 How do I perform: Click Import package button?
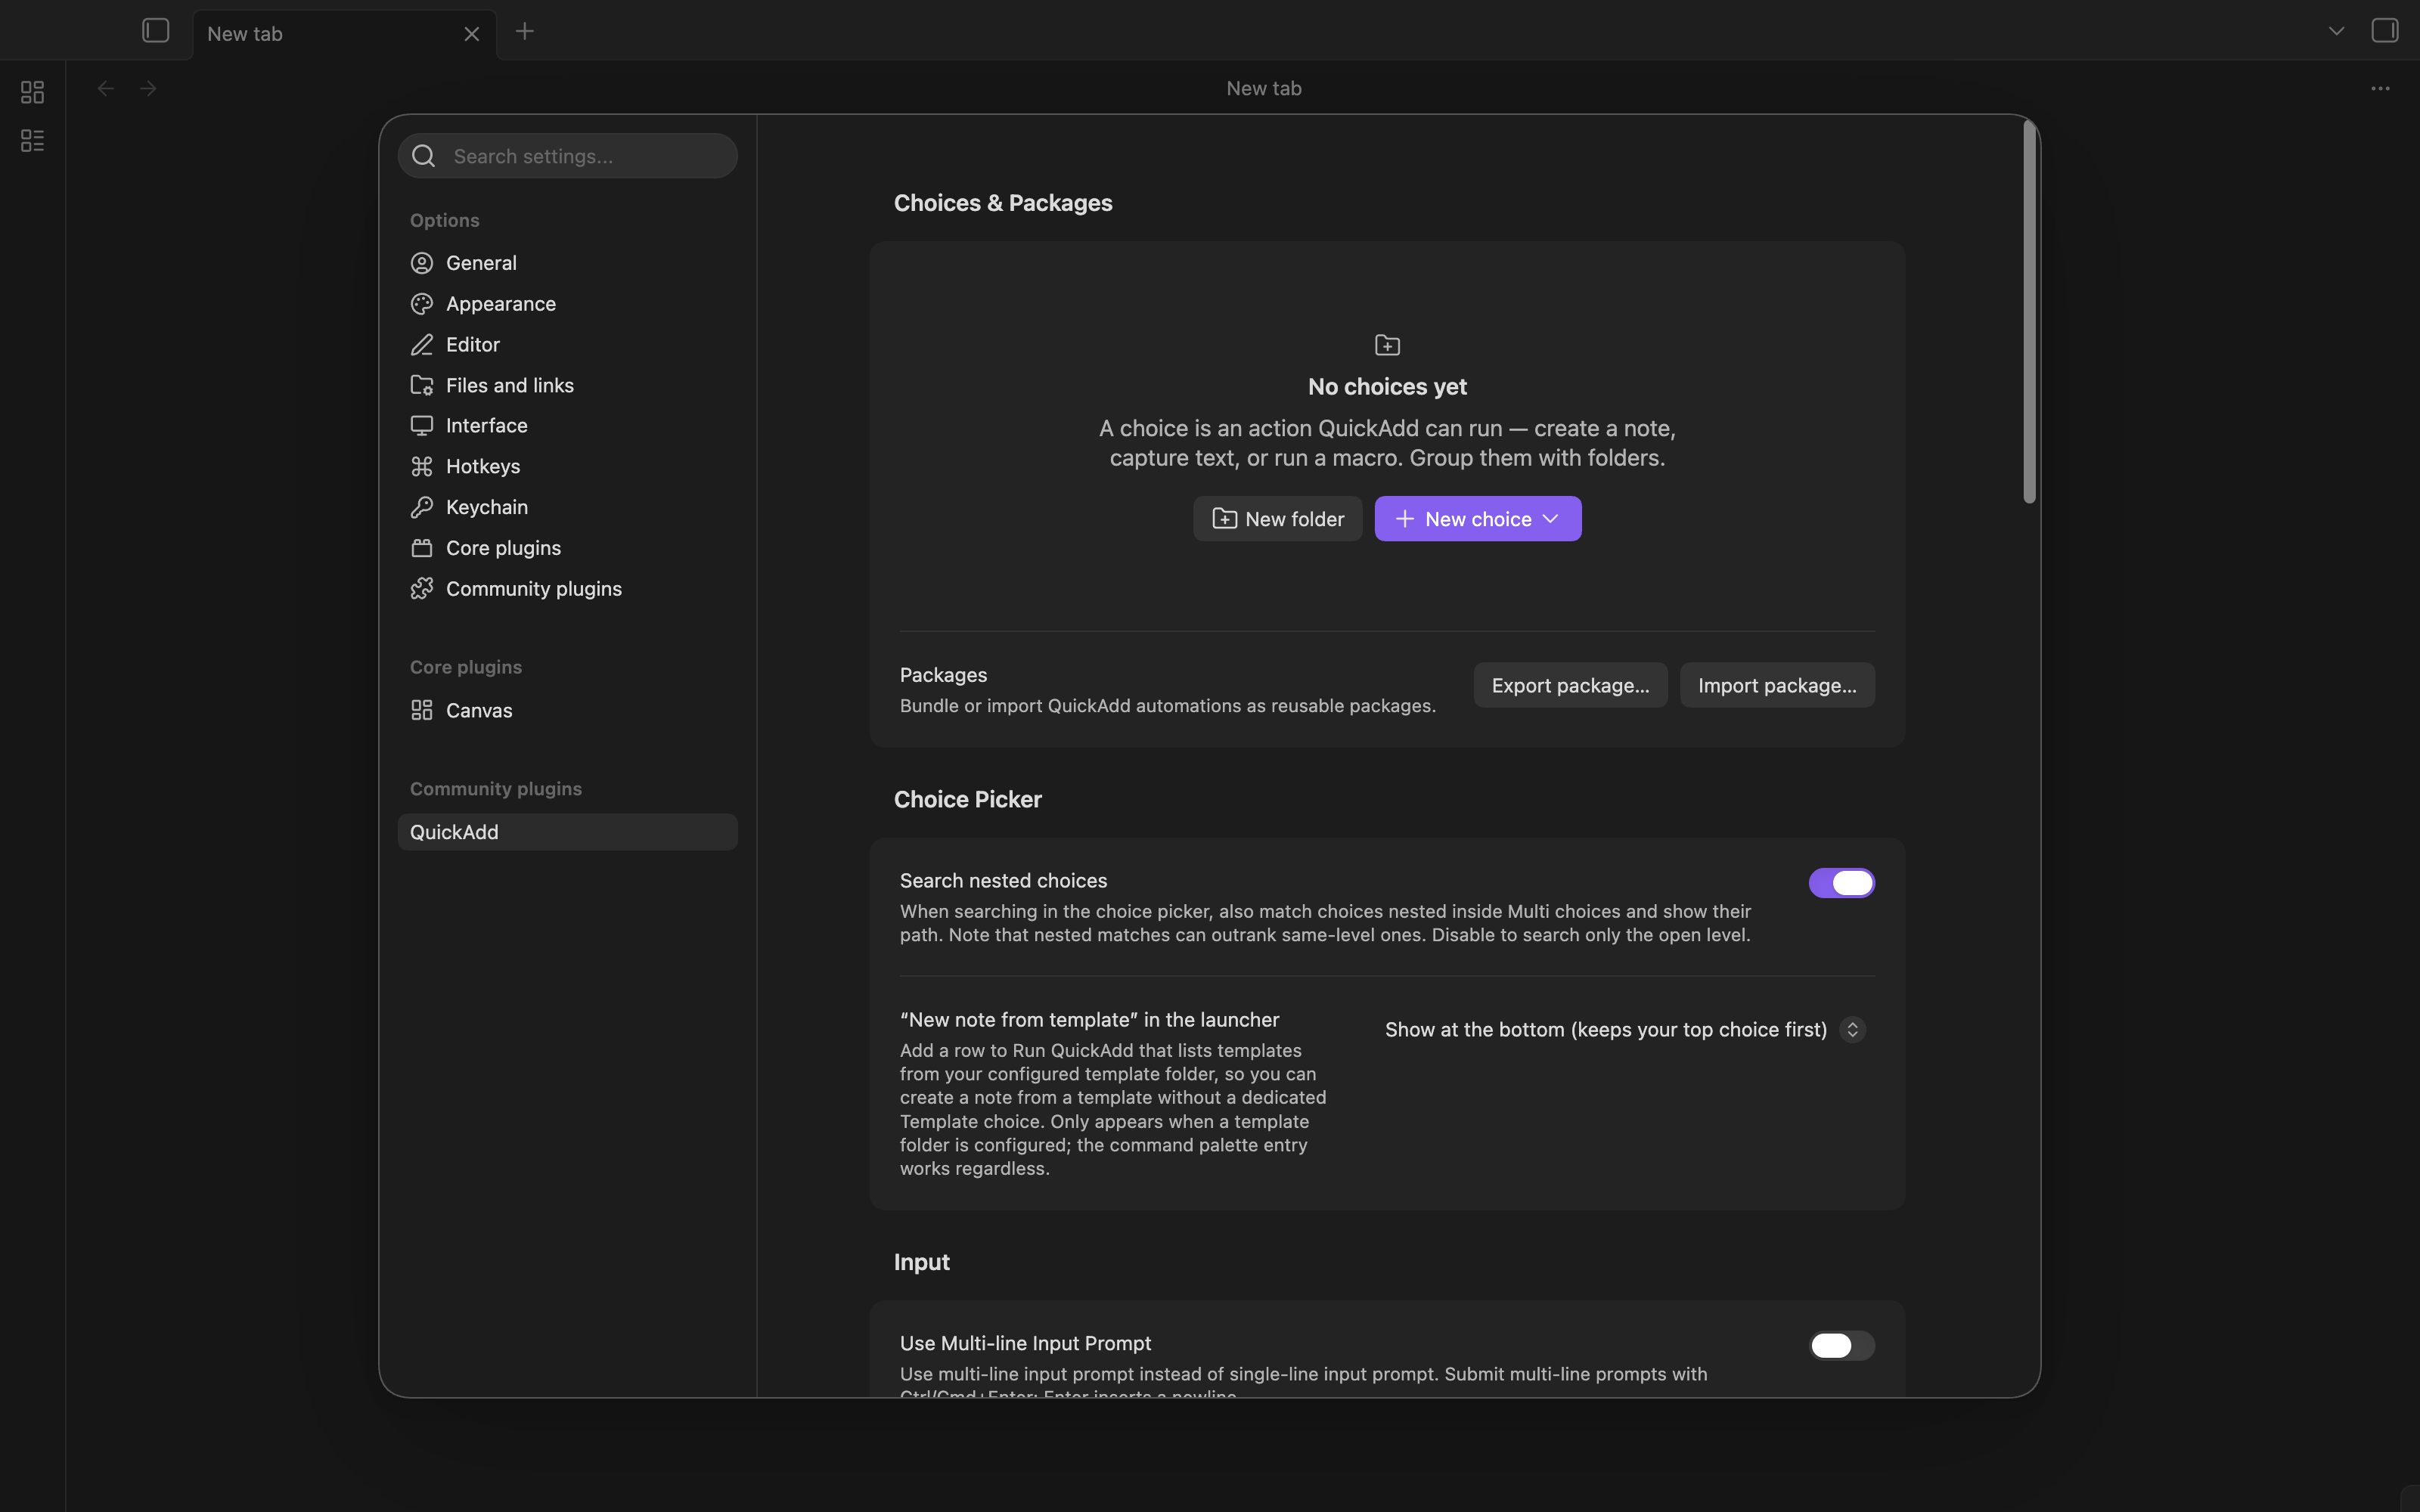pos(1777,685)
